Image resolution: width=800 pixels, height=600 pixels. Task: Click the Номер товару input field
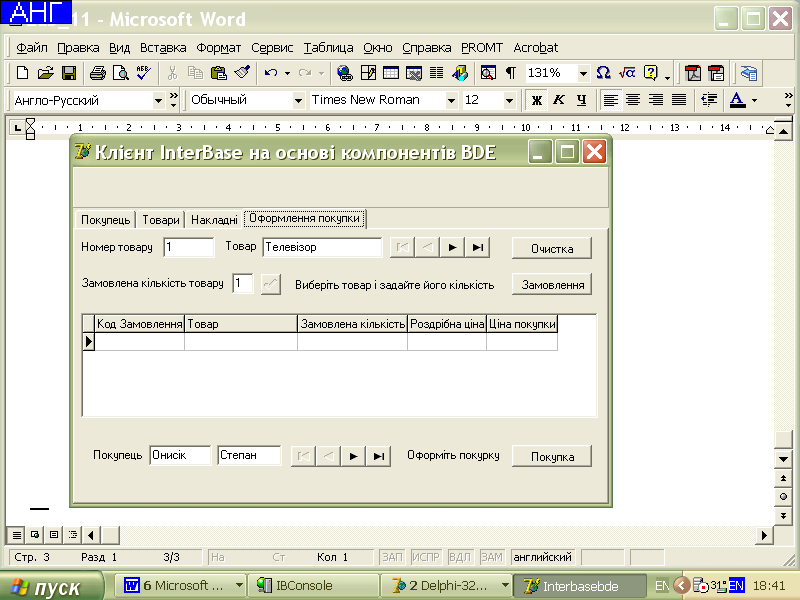tap(189, 247)
